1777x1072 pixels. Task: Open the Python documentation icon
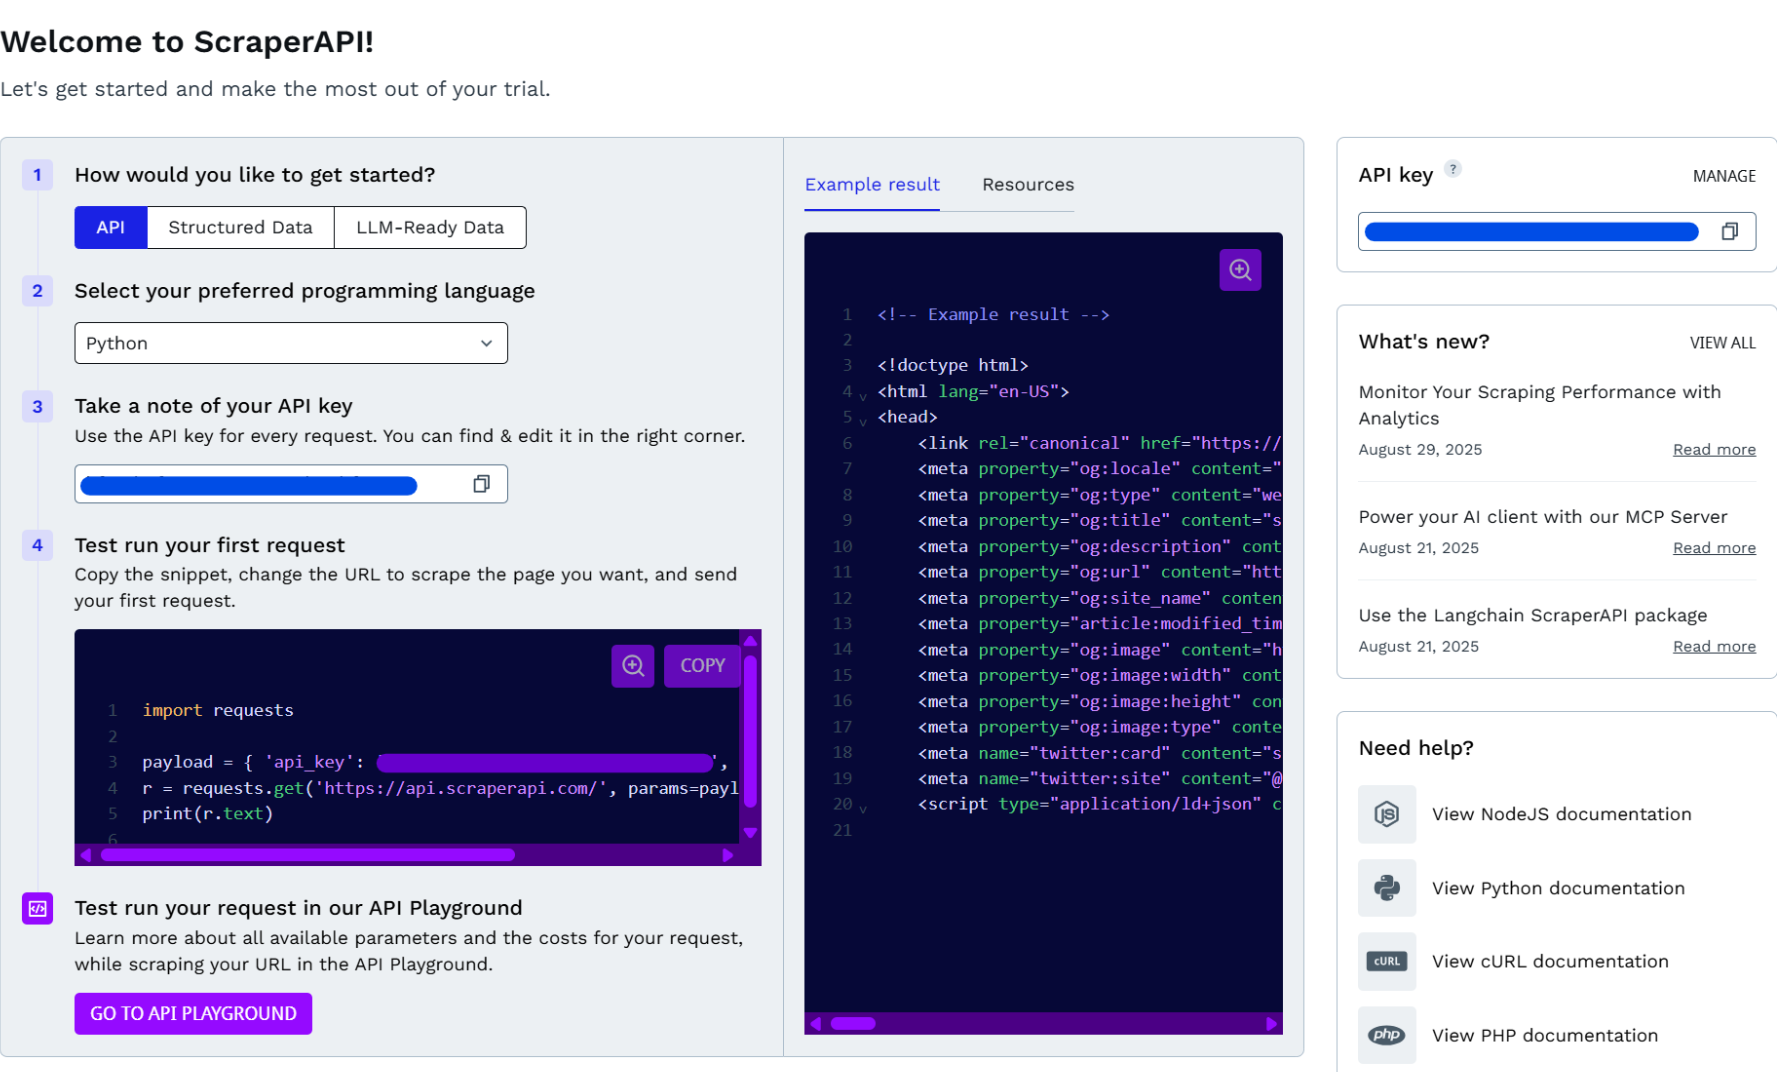point(1386,888)
